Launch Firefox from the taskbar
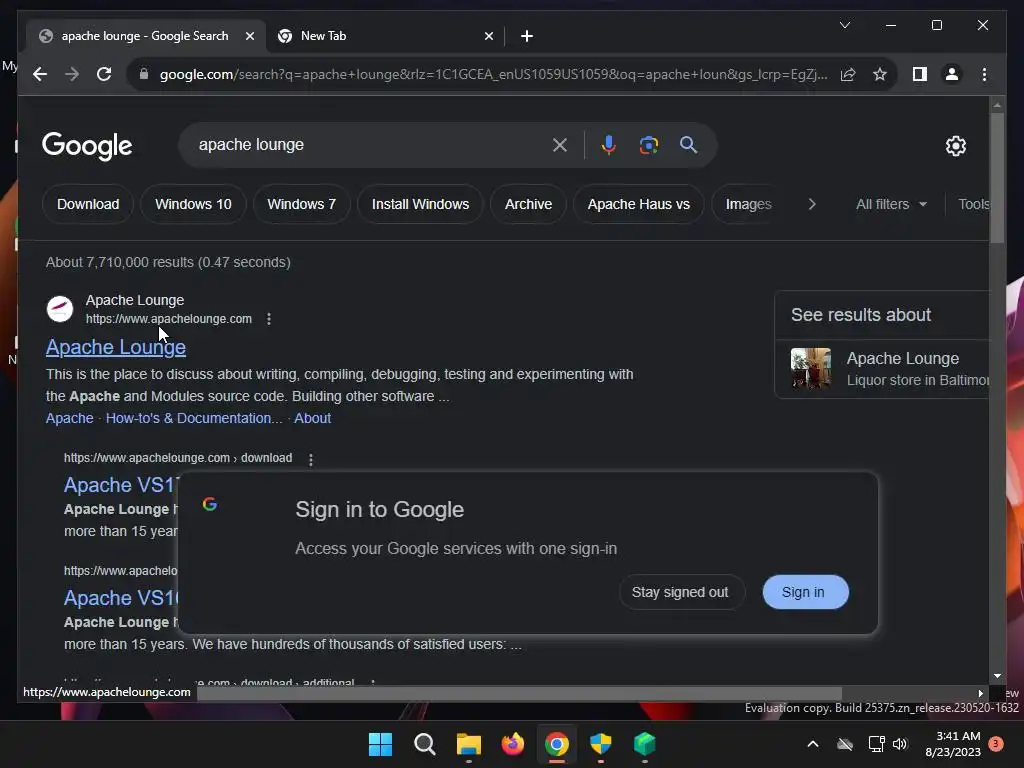 513,744
